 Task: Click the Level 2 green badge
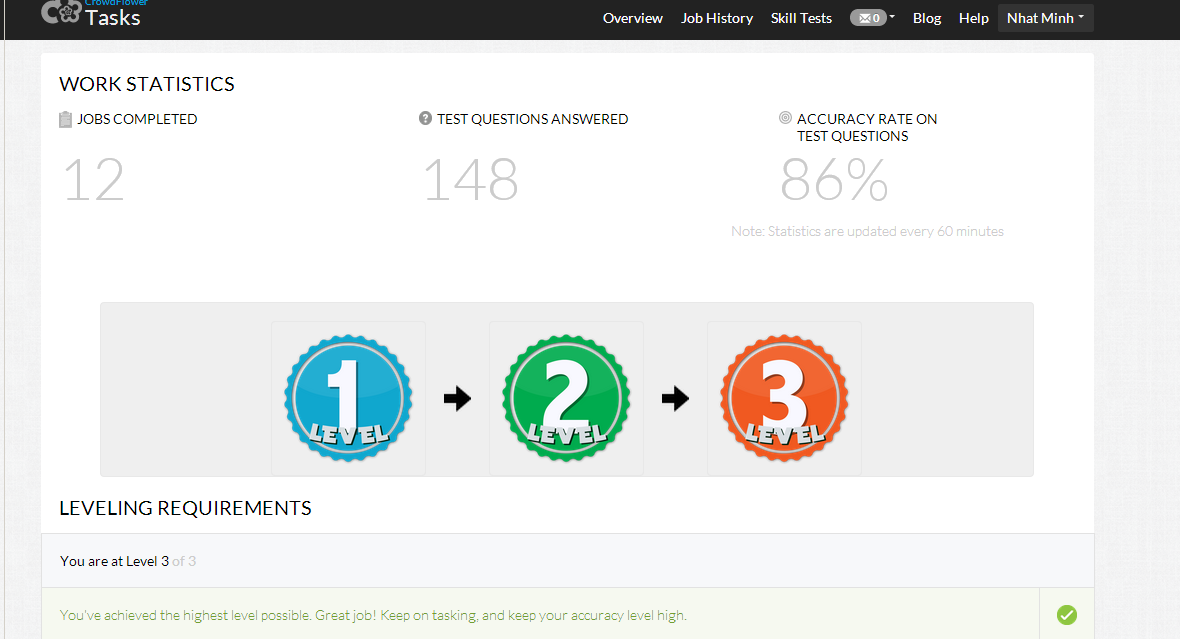coord(567,398)
